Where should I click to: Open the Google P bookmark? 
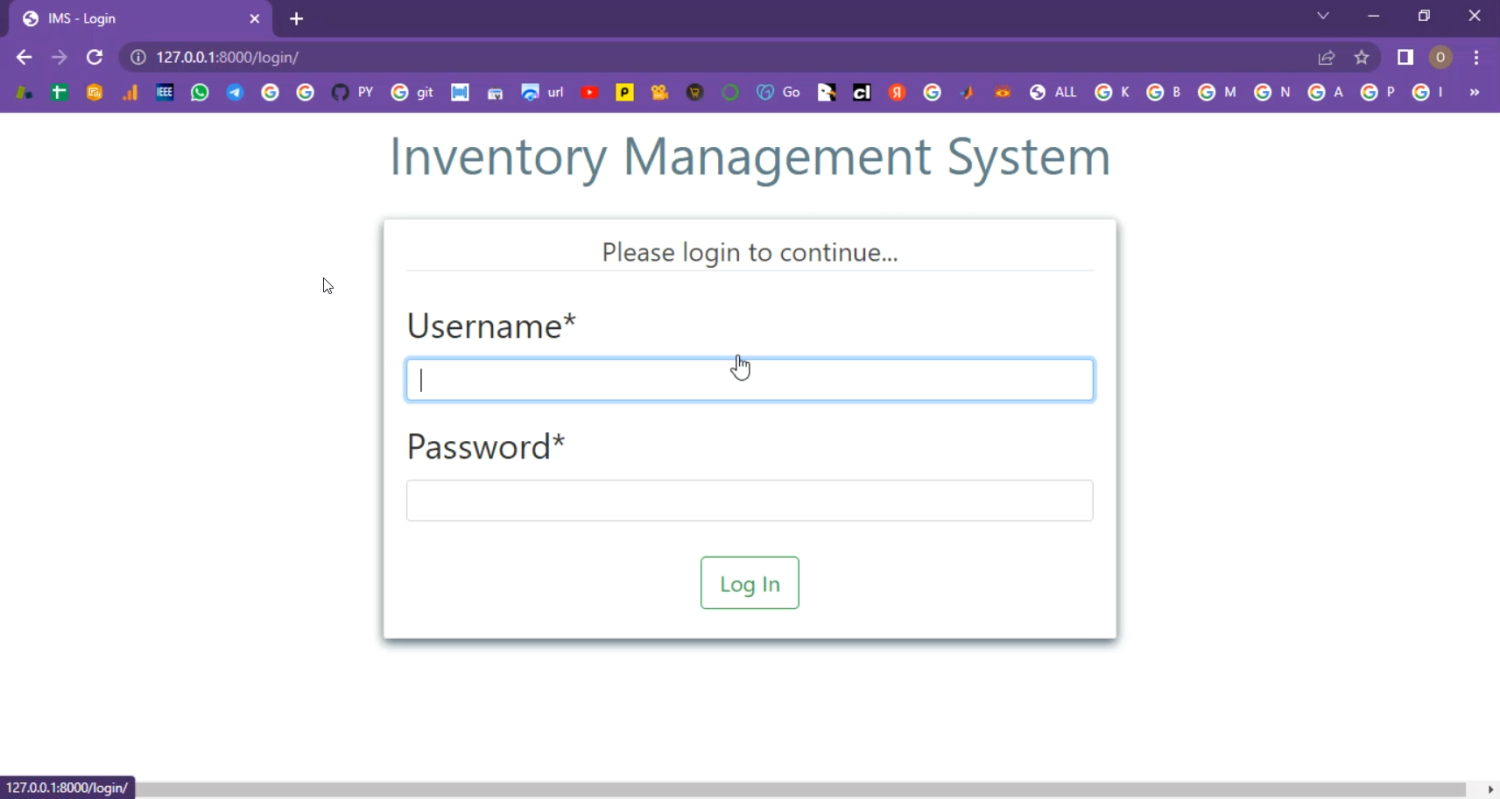[1378, 92]
